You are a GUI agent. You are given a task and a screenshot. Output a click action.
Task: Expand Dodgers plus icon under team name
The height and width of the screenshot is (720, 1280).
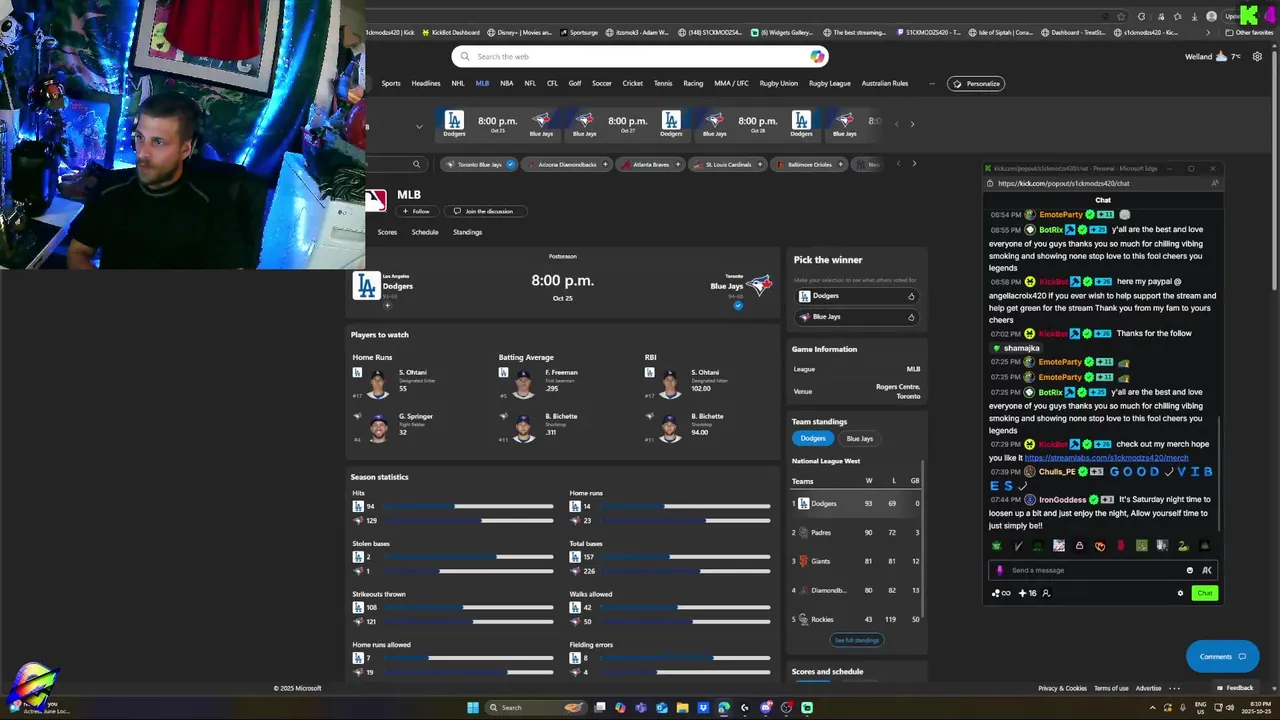(x=387, y=305)
